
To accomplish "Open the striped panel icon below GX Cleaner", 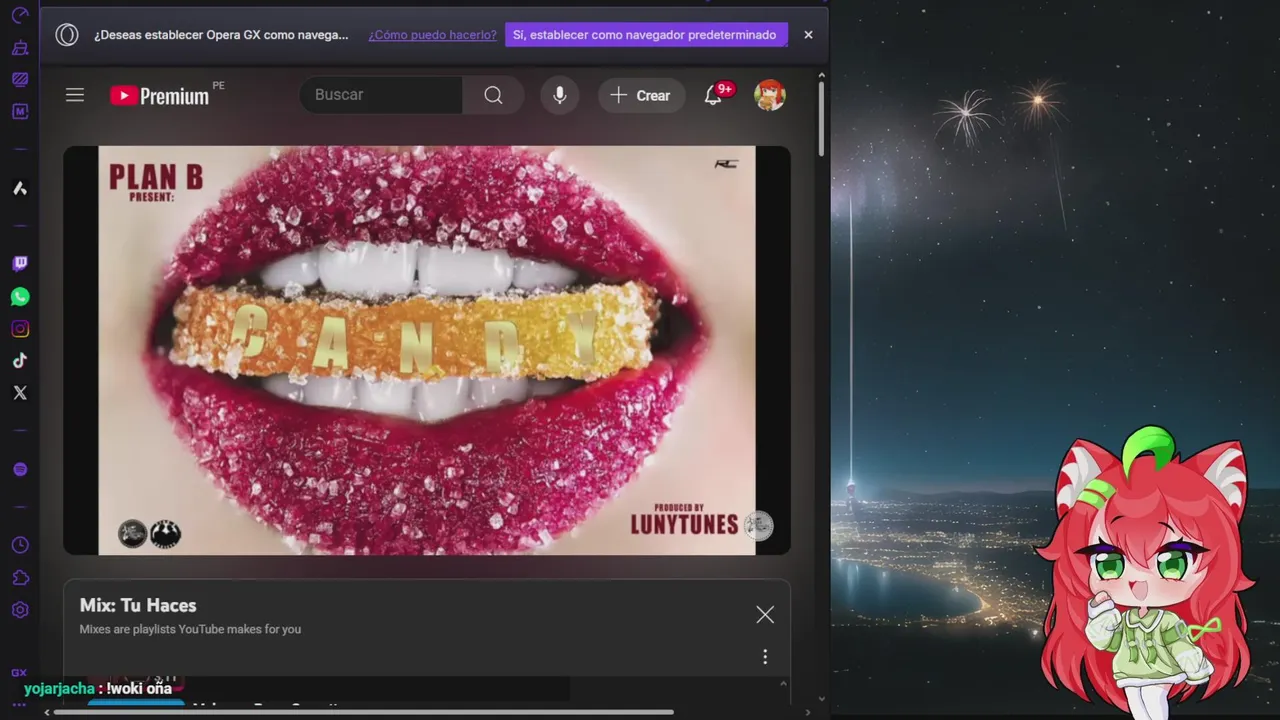I will [20, 80].
